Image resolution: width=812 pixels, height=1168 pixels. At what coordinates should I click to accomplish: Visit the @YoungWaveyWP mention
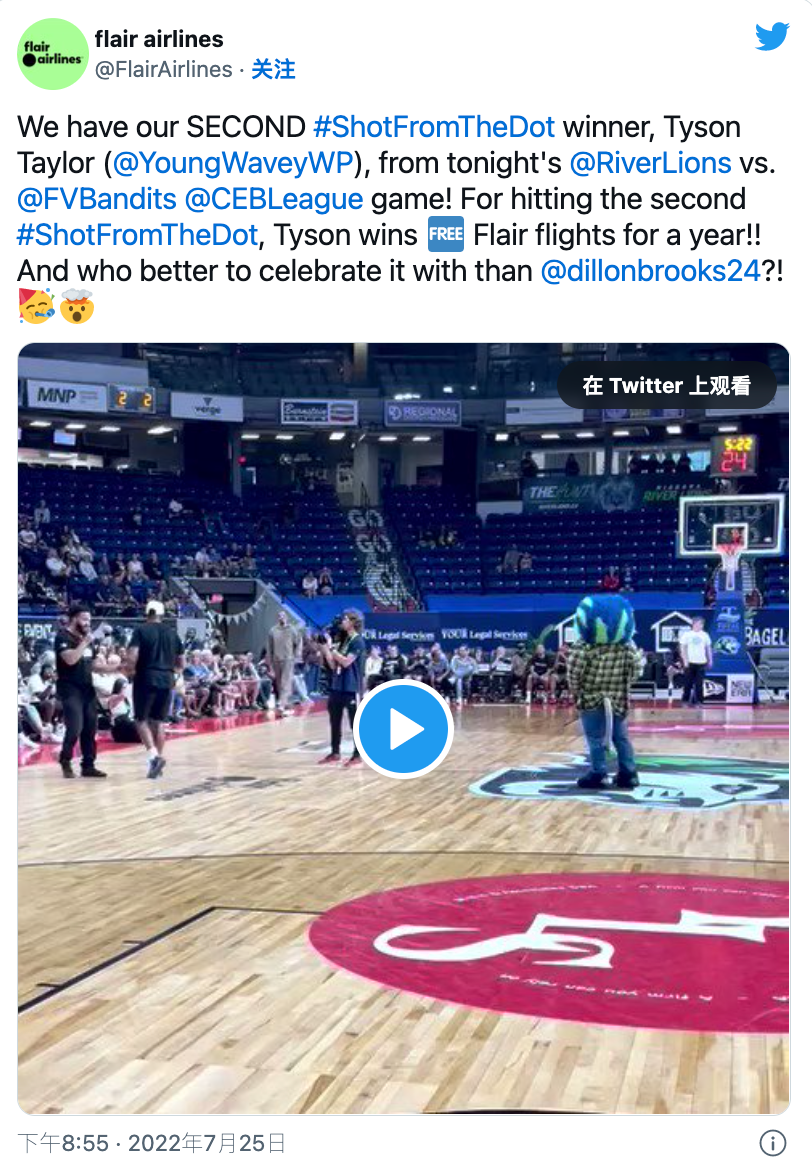click(x=232, y=162)
